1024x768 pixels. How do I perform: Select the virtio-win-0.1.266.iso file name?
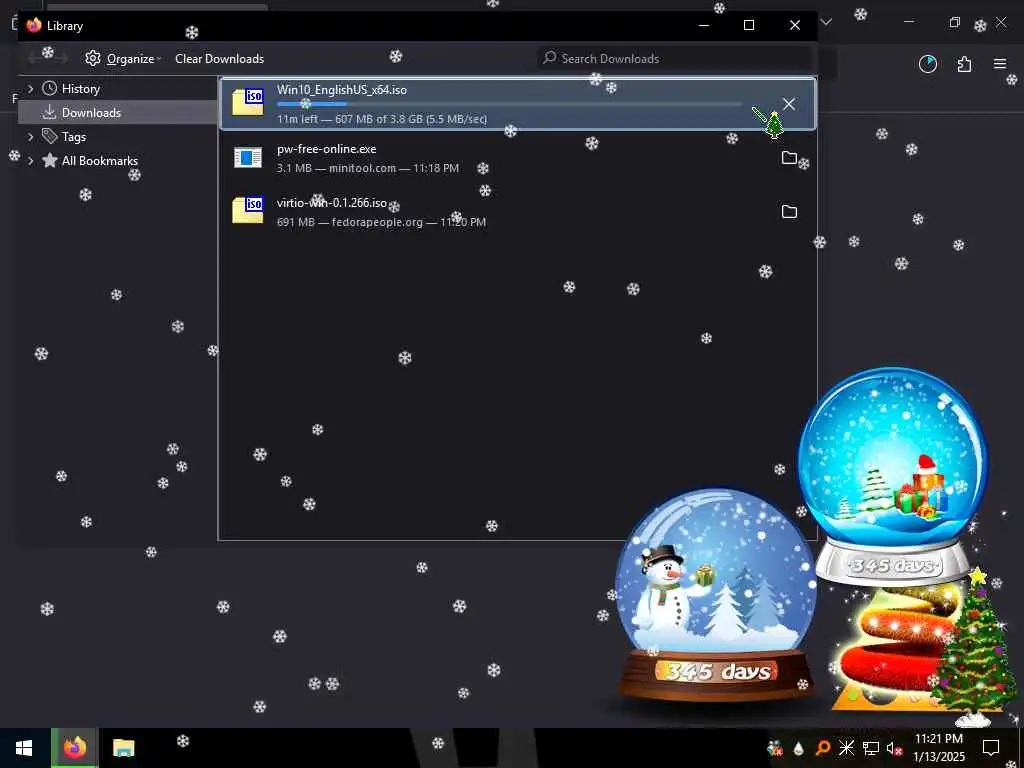[332, 202]
